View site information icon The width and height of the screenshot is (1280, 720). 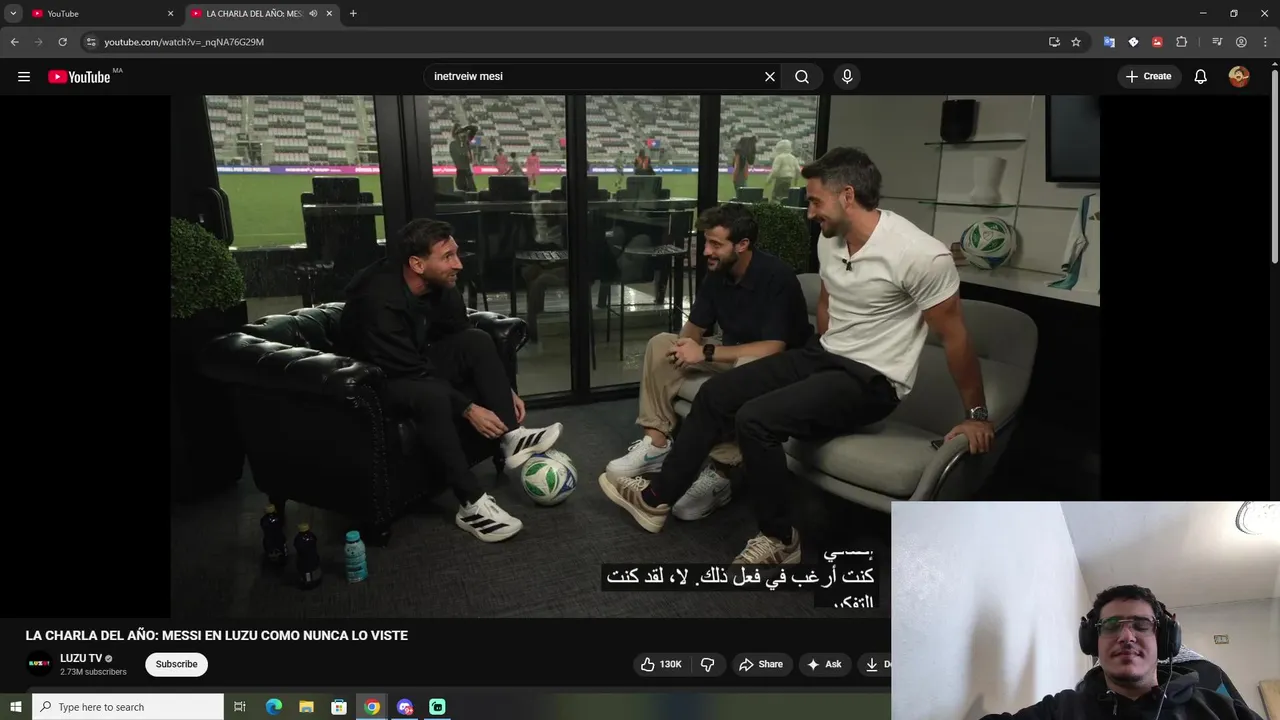(91, 42)
